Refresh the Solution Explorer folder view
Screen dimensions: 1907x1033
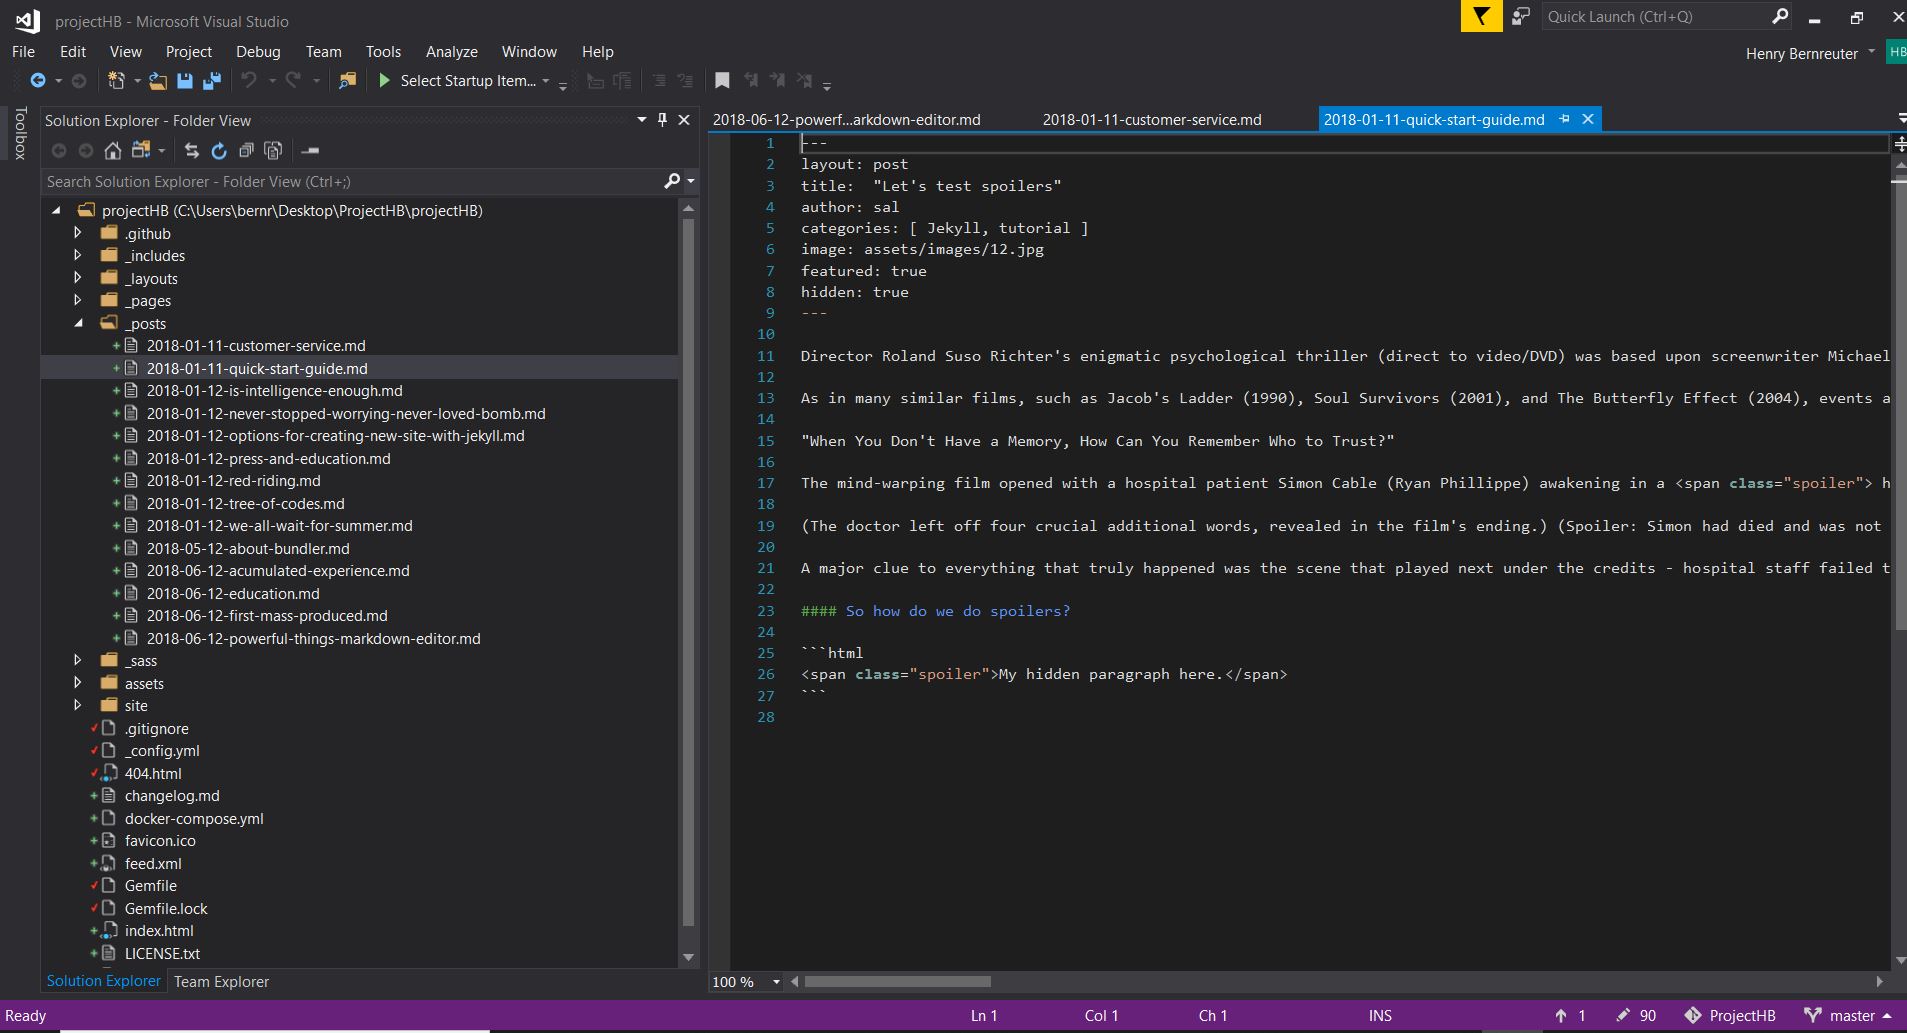(219, 151)
